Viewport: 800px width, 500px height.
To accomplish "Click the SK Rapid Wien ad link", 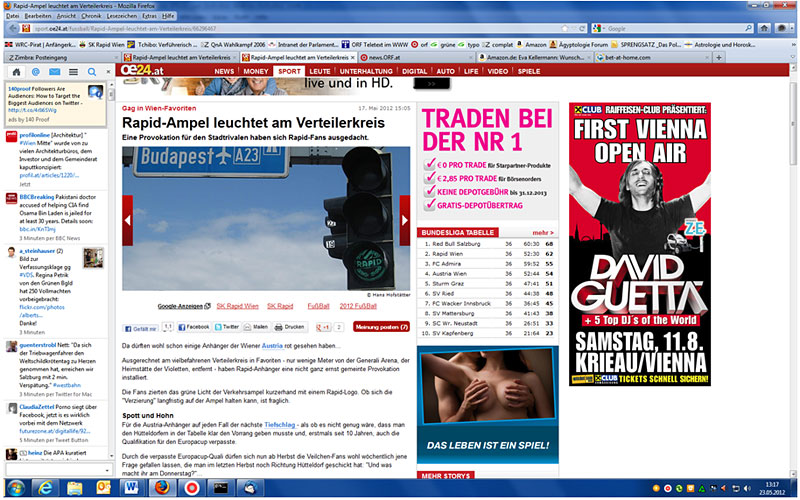I will pos(237,306).
